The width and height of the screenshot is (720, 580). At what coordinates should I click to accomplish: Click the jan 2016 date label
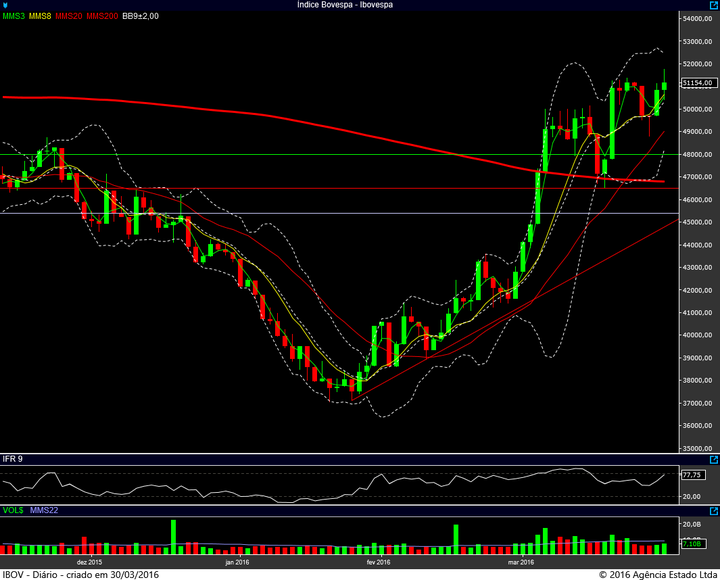(x=237, y=562)
